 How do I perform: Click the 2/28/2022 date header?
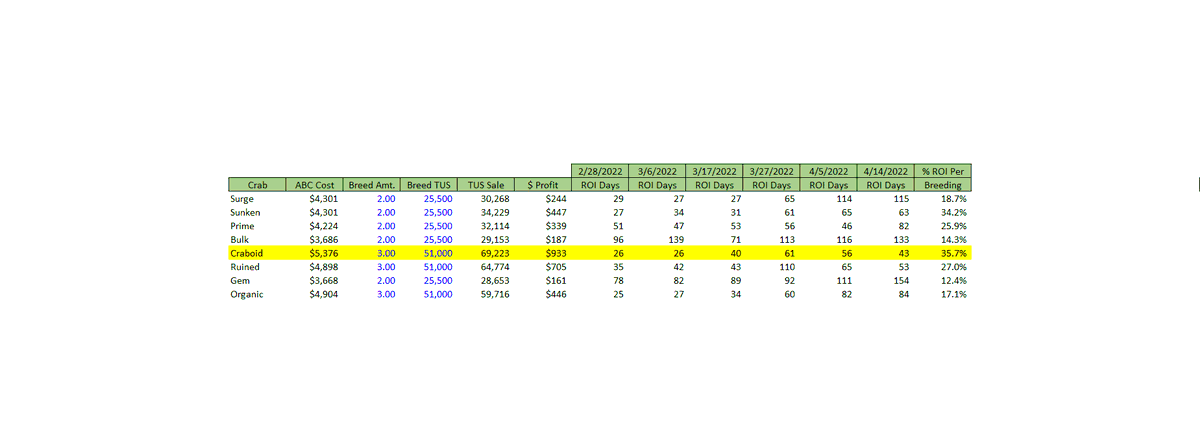point(602,171)
